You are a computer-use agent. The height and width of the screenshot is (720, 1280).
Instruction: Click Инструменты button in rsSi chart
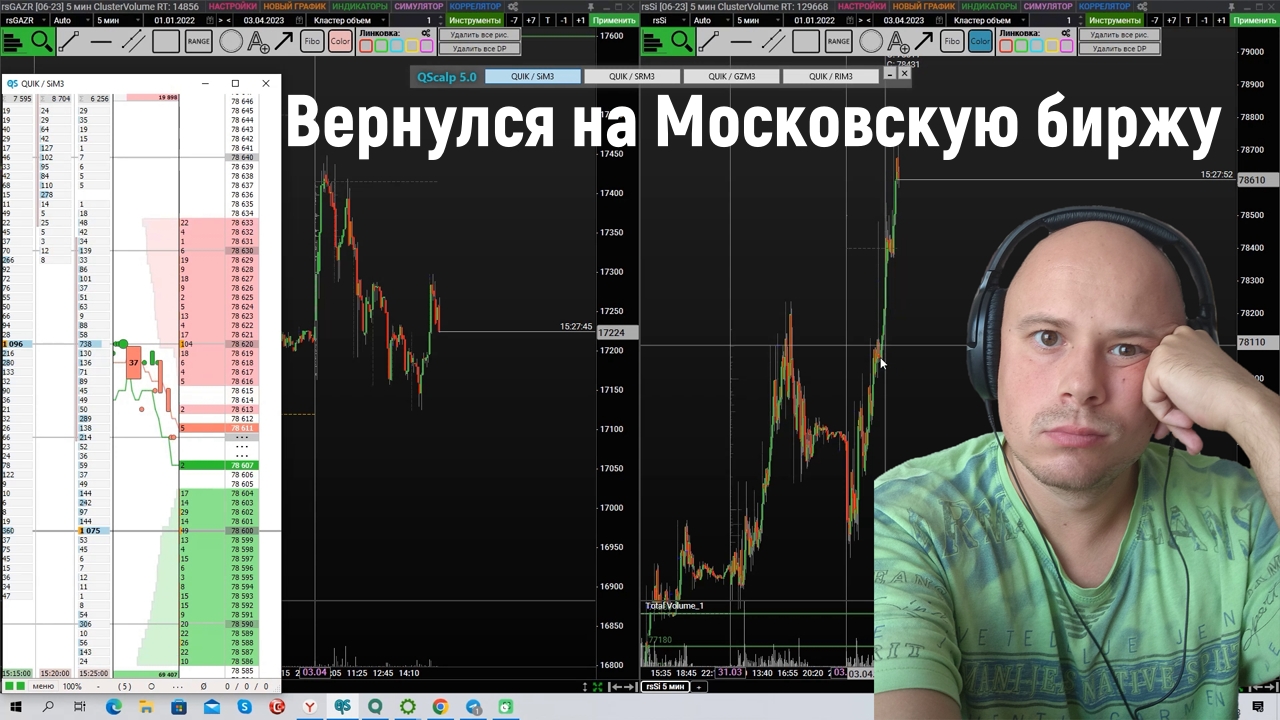pos(1115,20)
